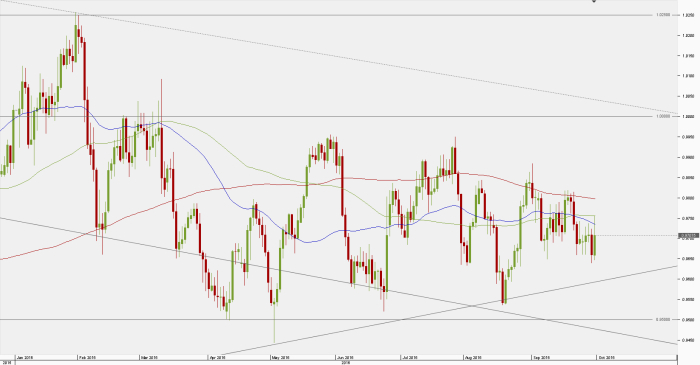Select the blue moving average line's right end
This screenshot has height=365, width=700.
(x=594, y=224)
